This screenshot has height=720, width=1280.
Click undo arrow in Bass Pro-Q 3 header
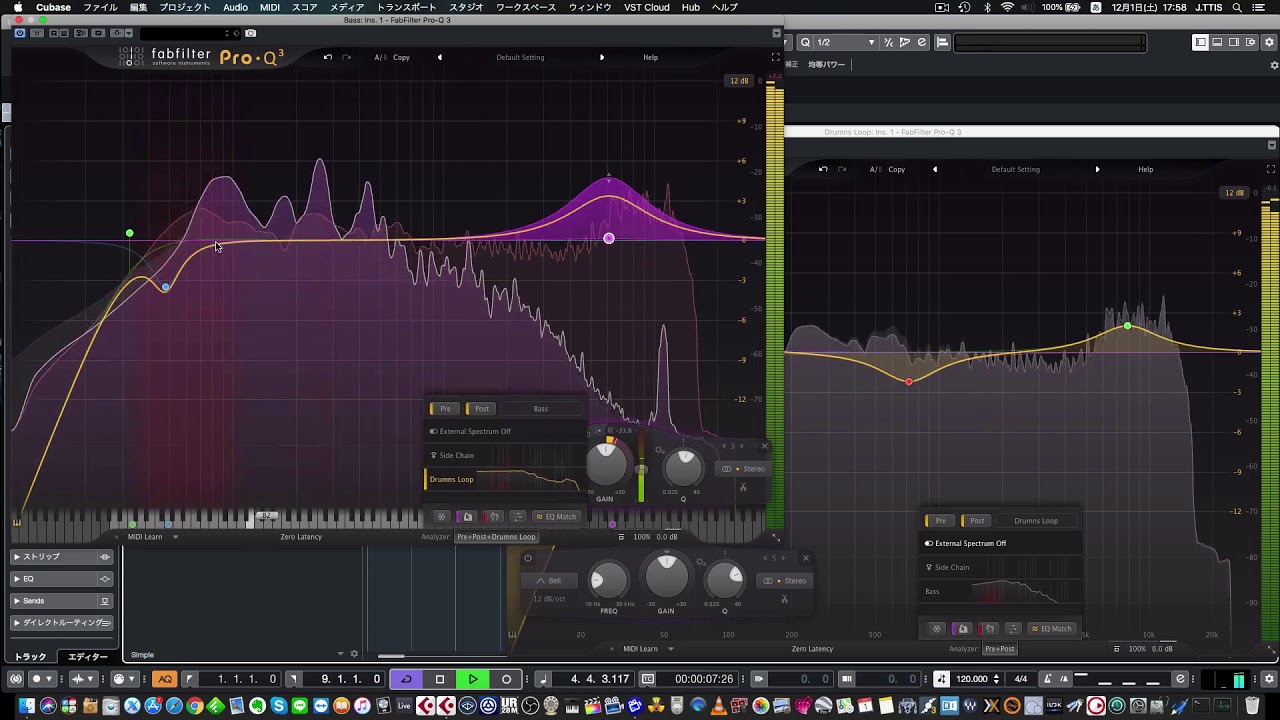(x=327, y=57)
